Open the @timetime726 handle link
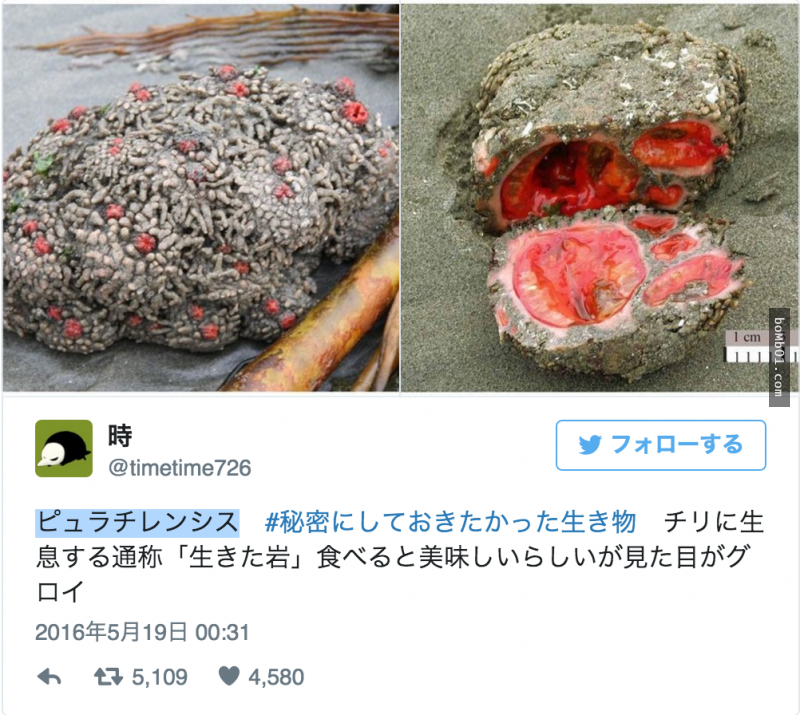This screenshot has width=800, height=715. [x=180, y=468]
